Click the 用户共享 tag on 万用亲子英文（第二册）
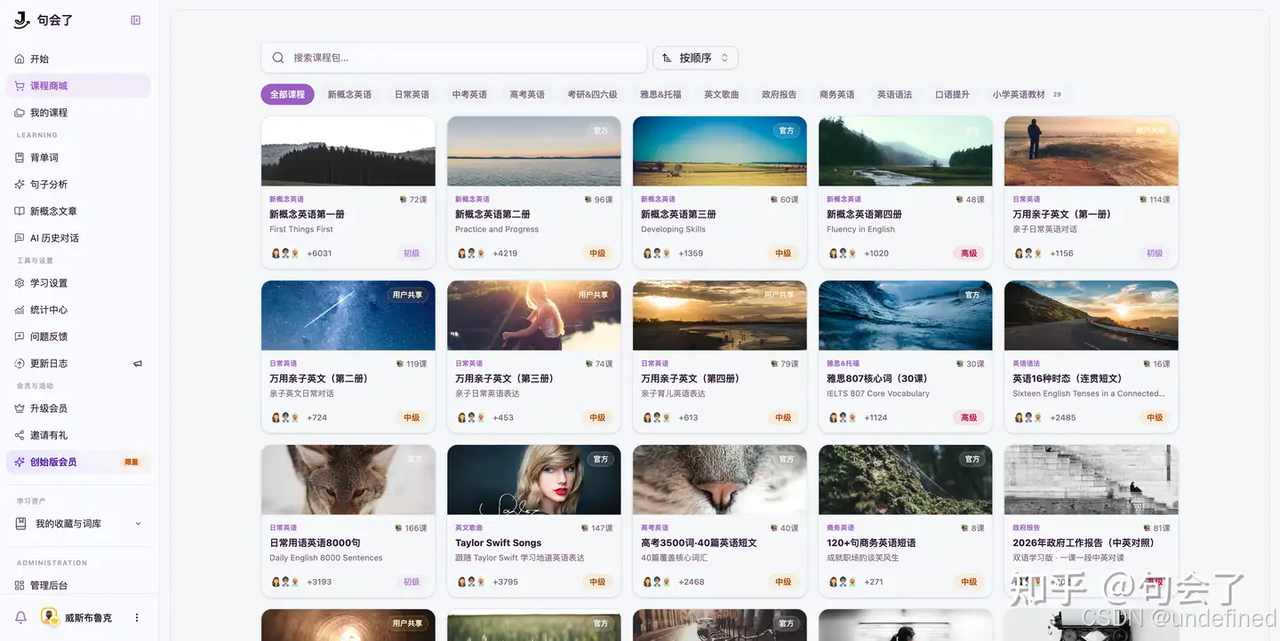This screenshot has width=1280, height=641. [408, 295]
